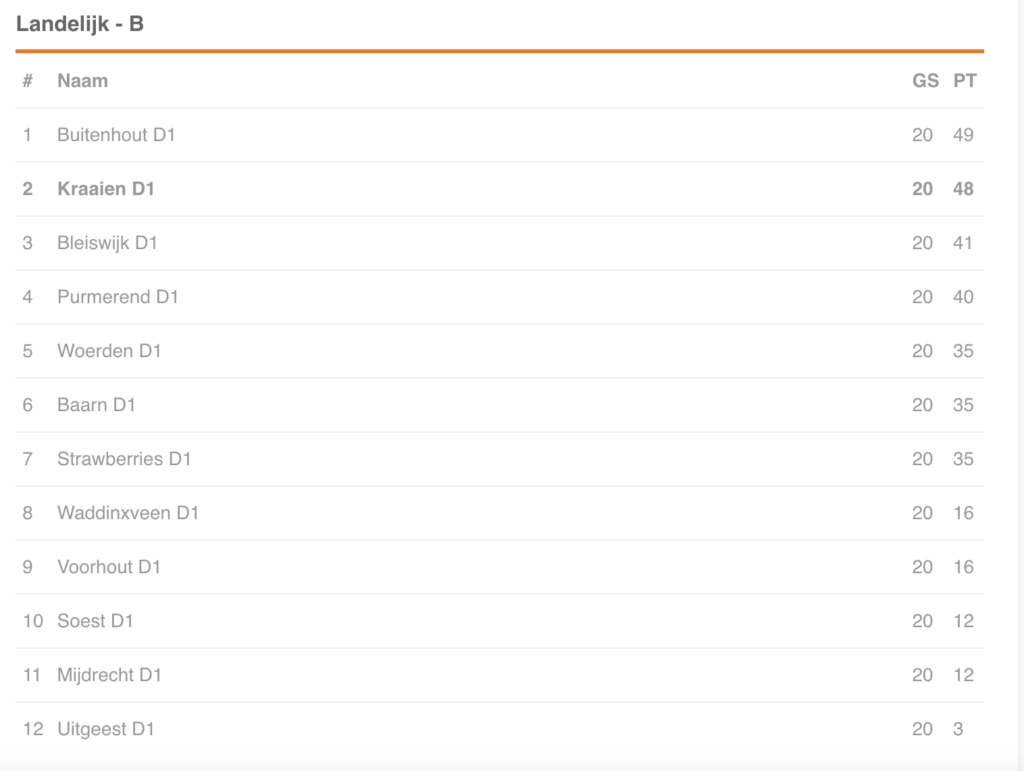Open the Buitenhout D1 team row
This screenshot has width=1024, height=771.
(x=500, y=135)
